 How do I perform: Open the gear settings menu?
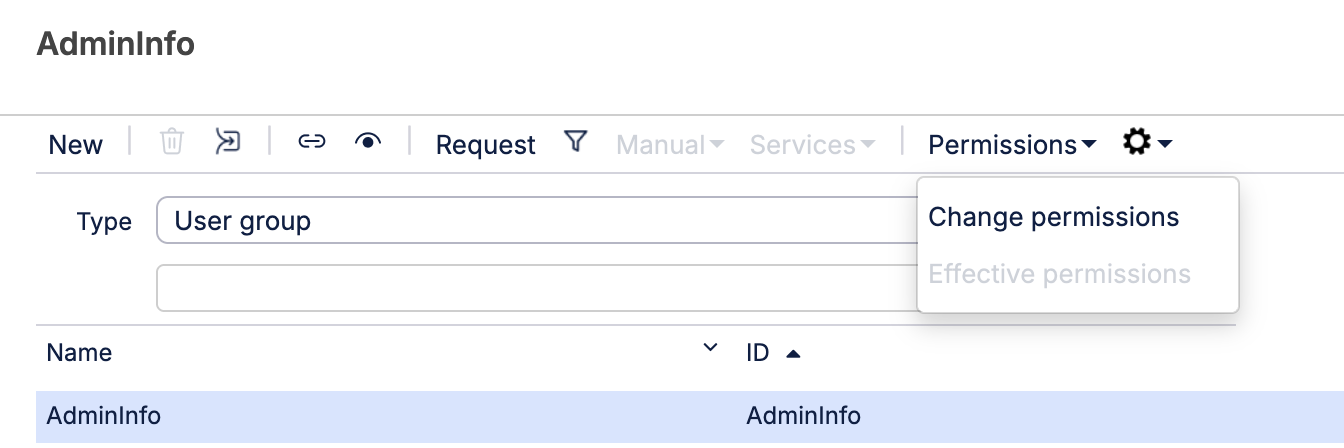coord(1146,143)
